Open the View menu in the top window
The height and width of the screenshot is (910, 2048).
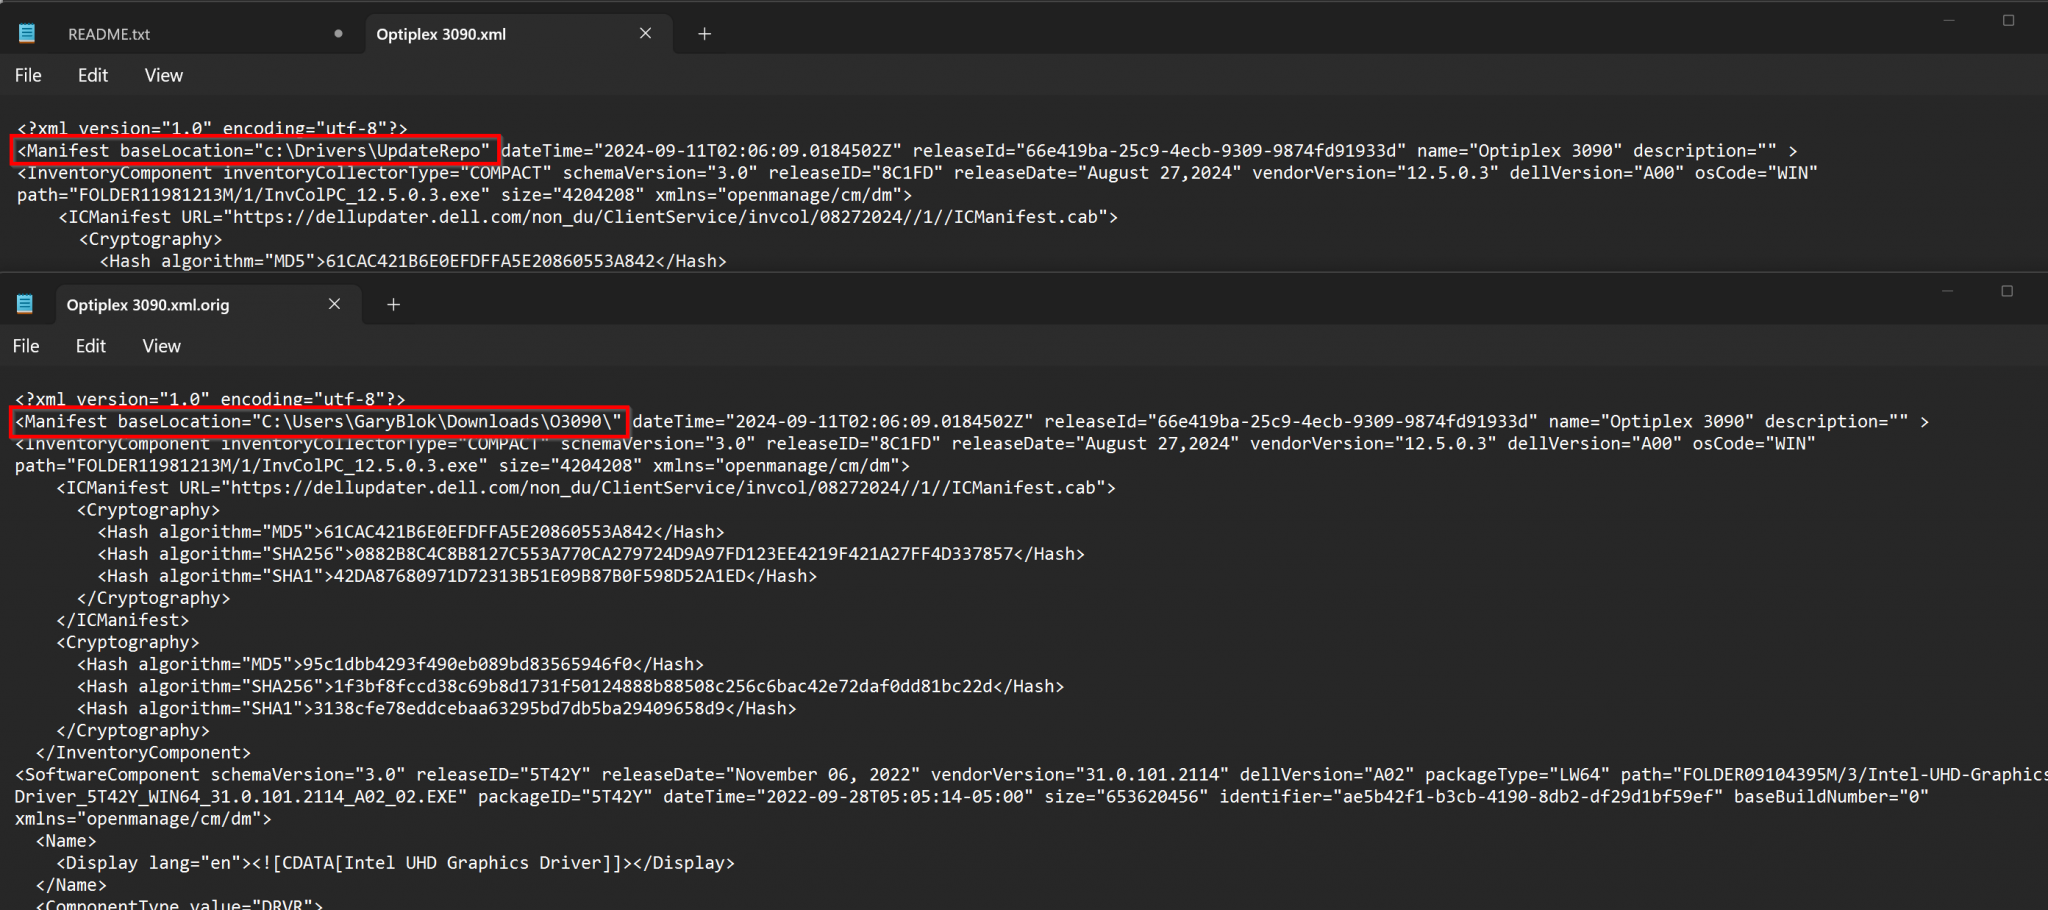163,75
